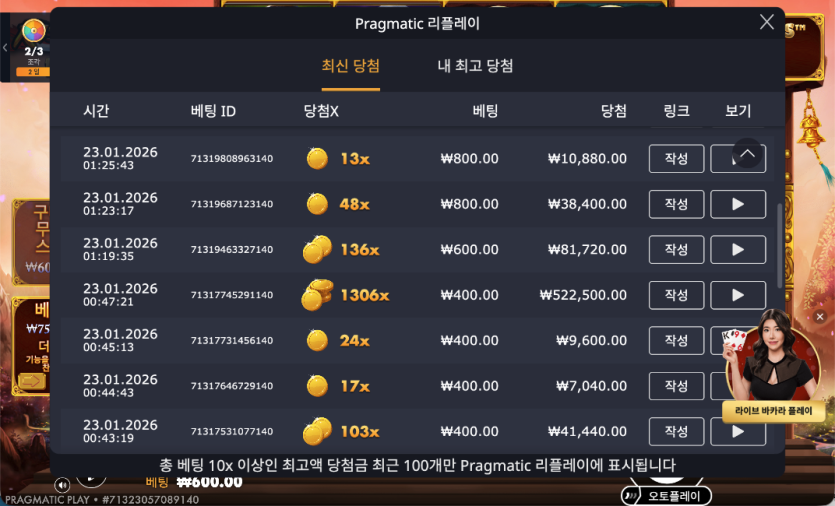Image resolution: width=835 pixels, height=506 pixels.
Task: Toggle the sound speaker icon
Action: [x=62, y=485]
